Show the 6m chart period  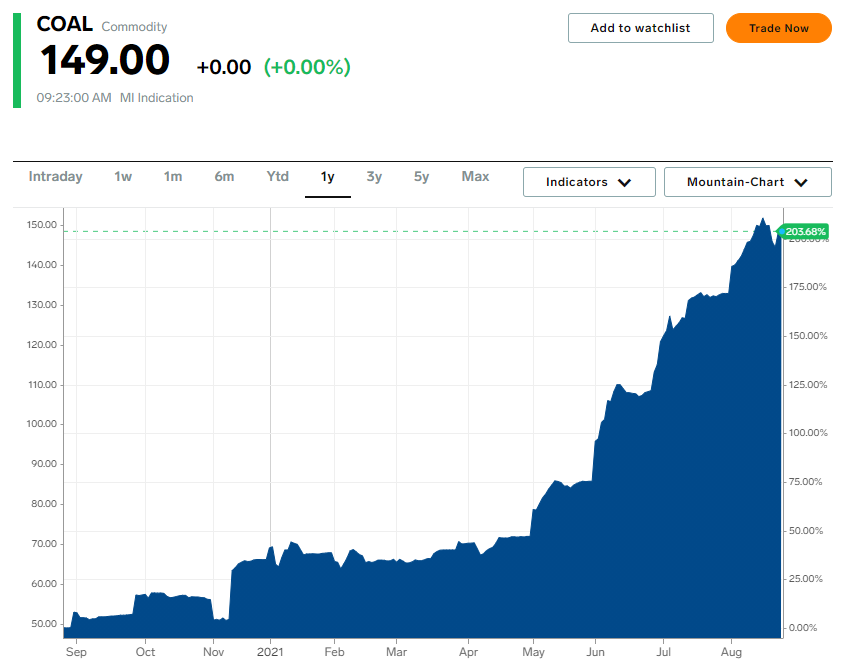pyautogui.click(x=224, y=177)
